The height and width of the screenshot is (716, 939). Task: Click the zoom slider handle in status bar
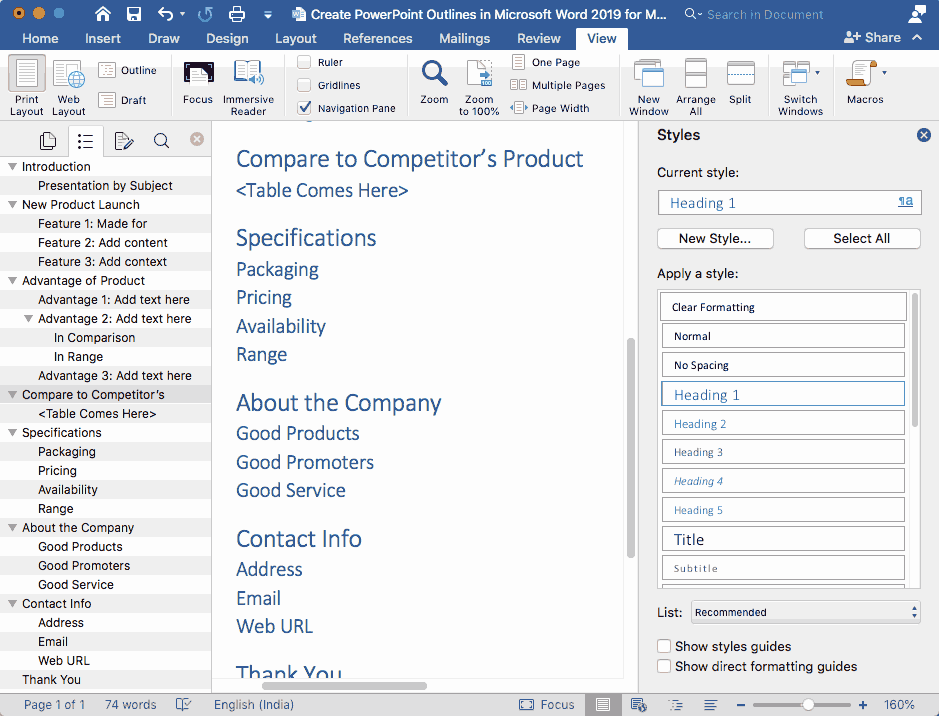click(808, 705)
